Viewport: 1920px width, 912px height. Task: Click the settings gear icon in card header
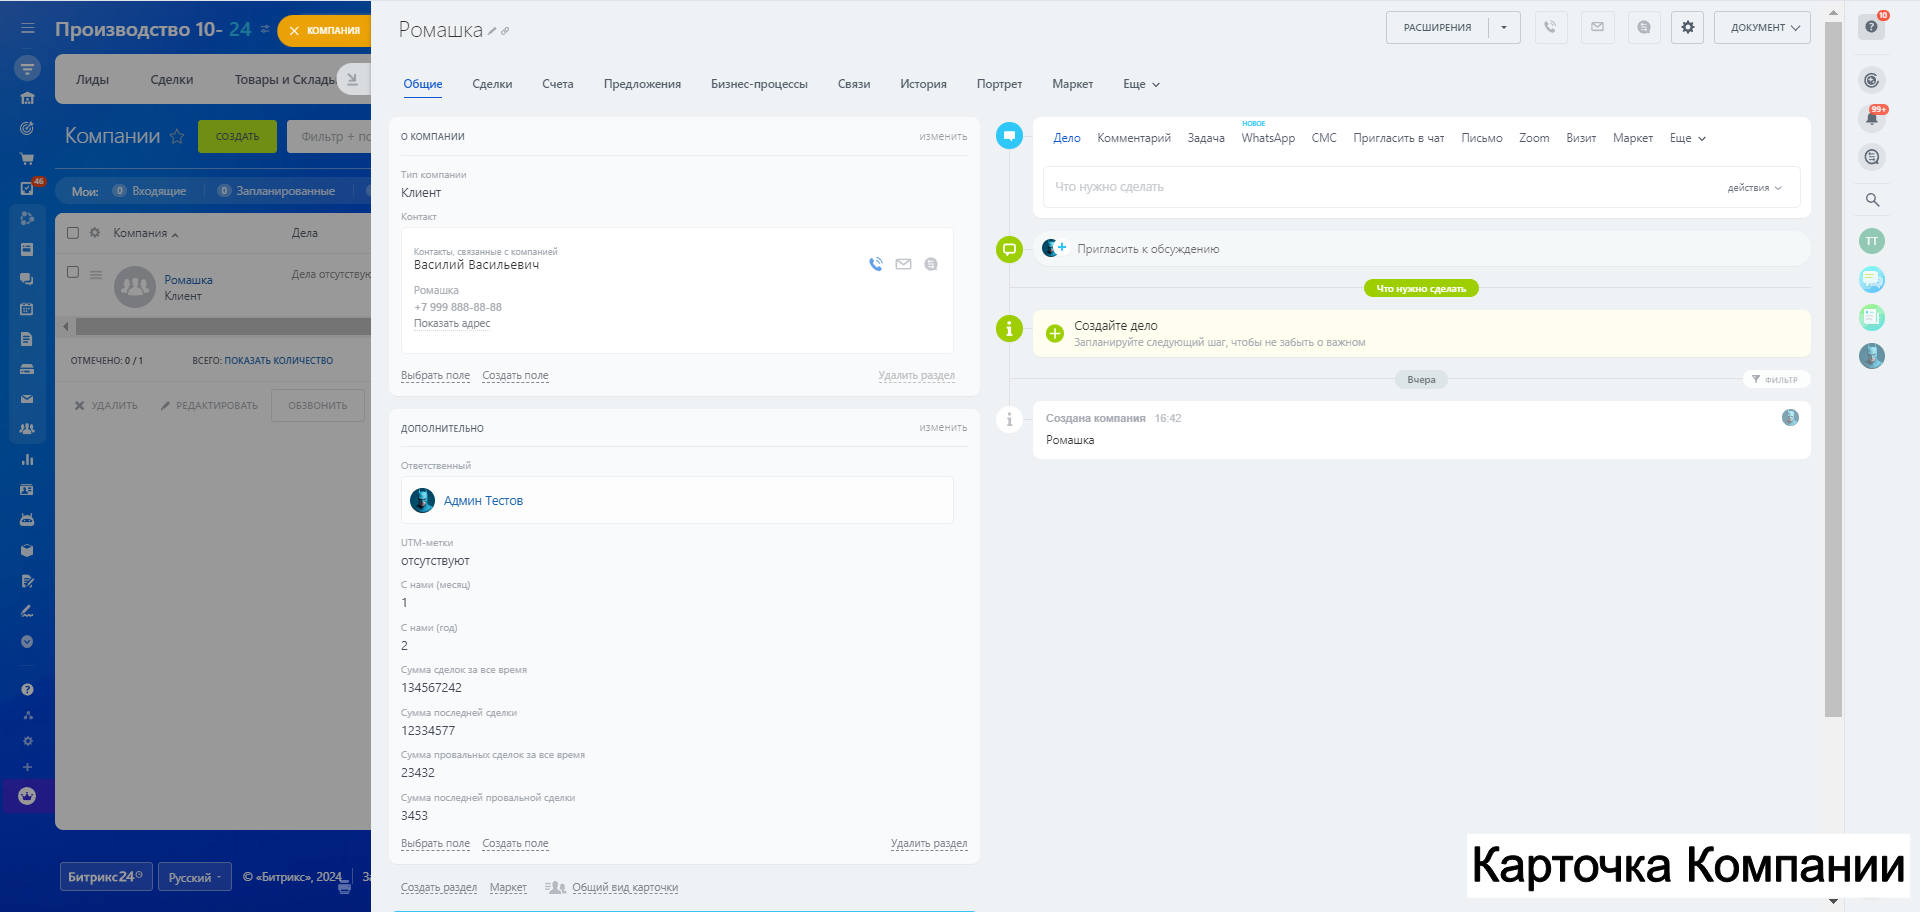[1687, 28]
